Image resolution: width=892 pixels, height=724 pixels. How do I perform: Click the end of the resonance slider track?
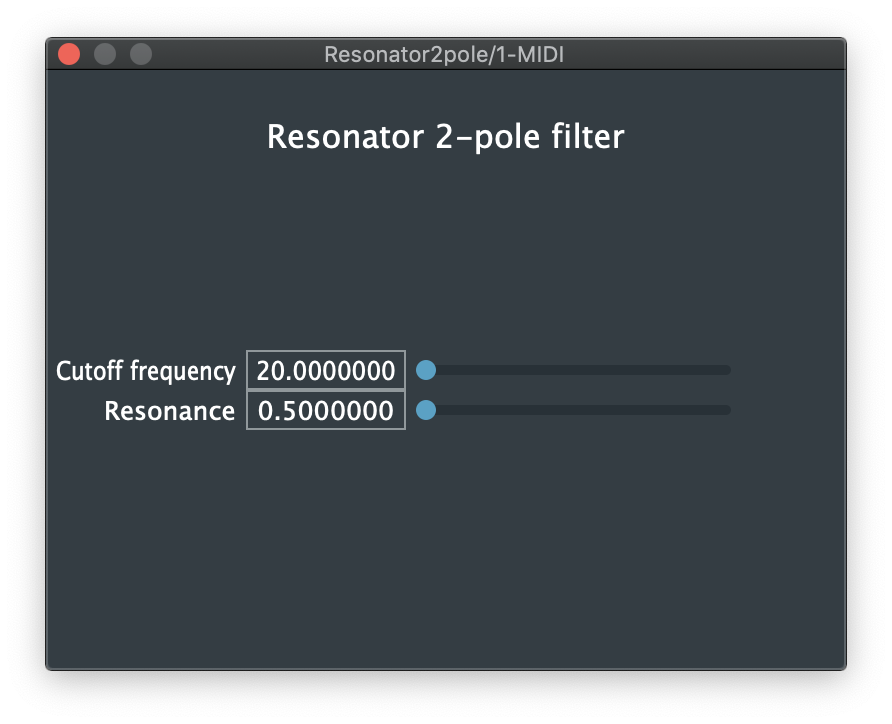pos(725,410)
